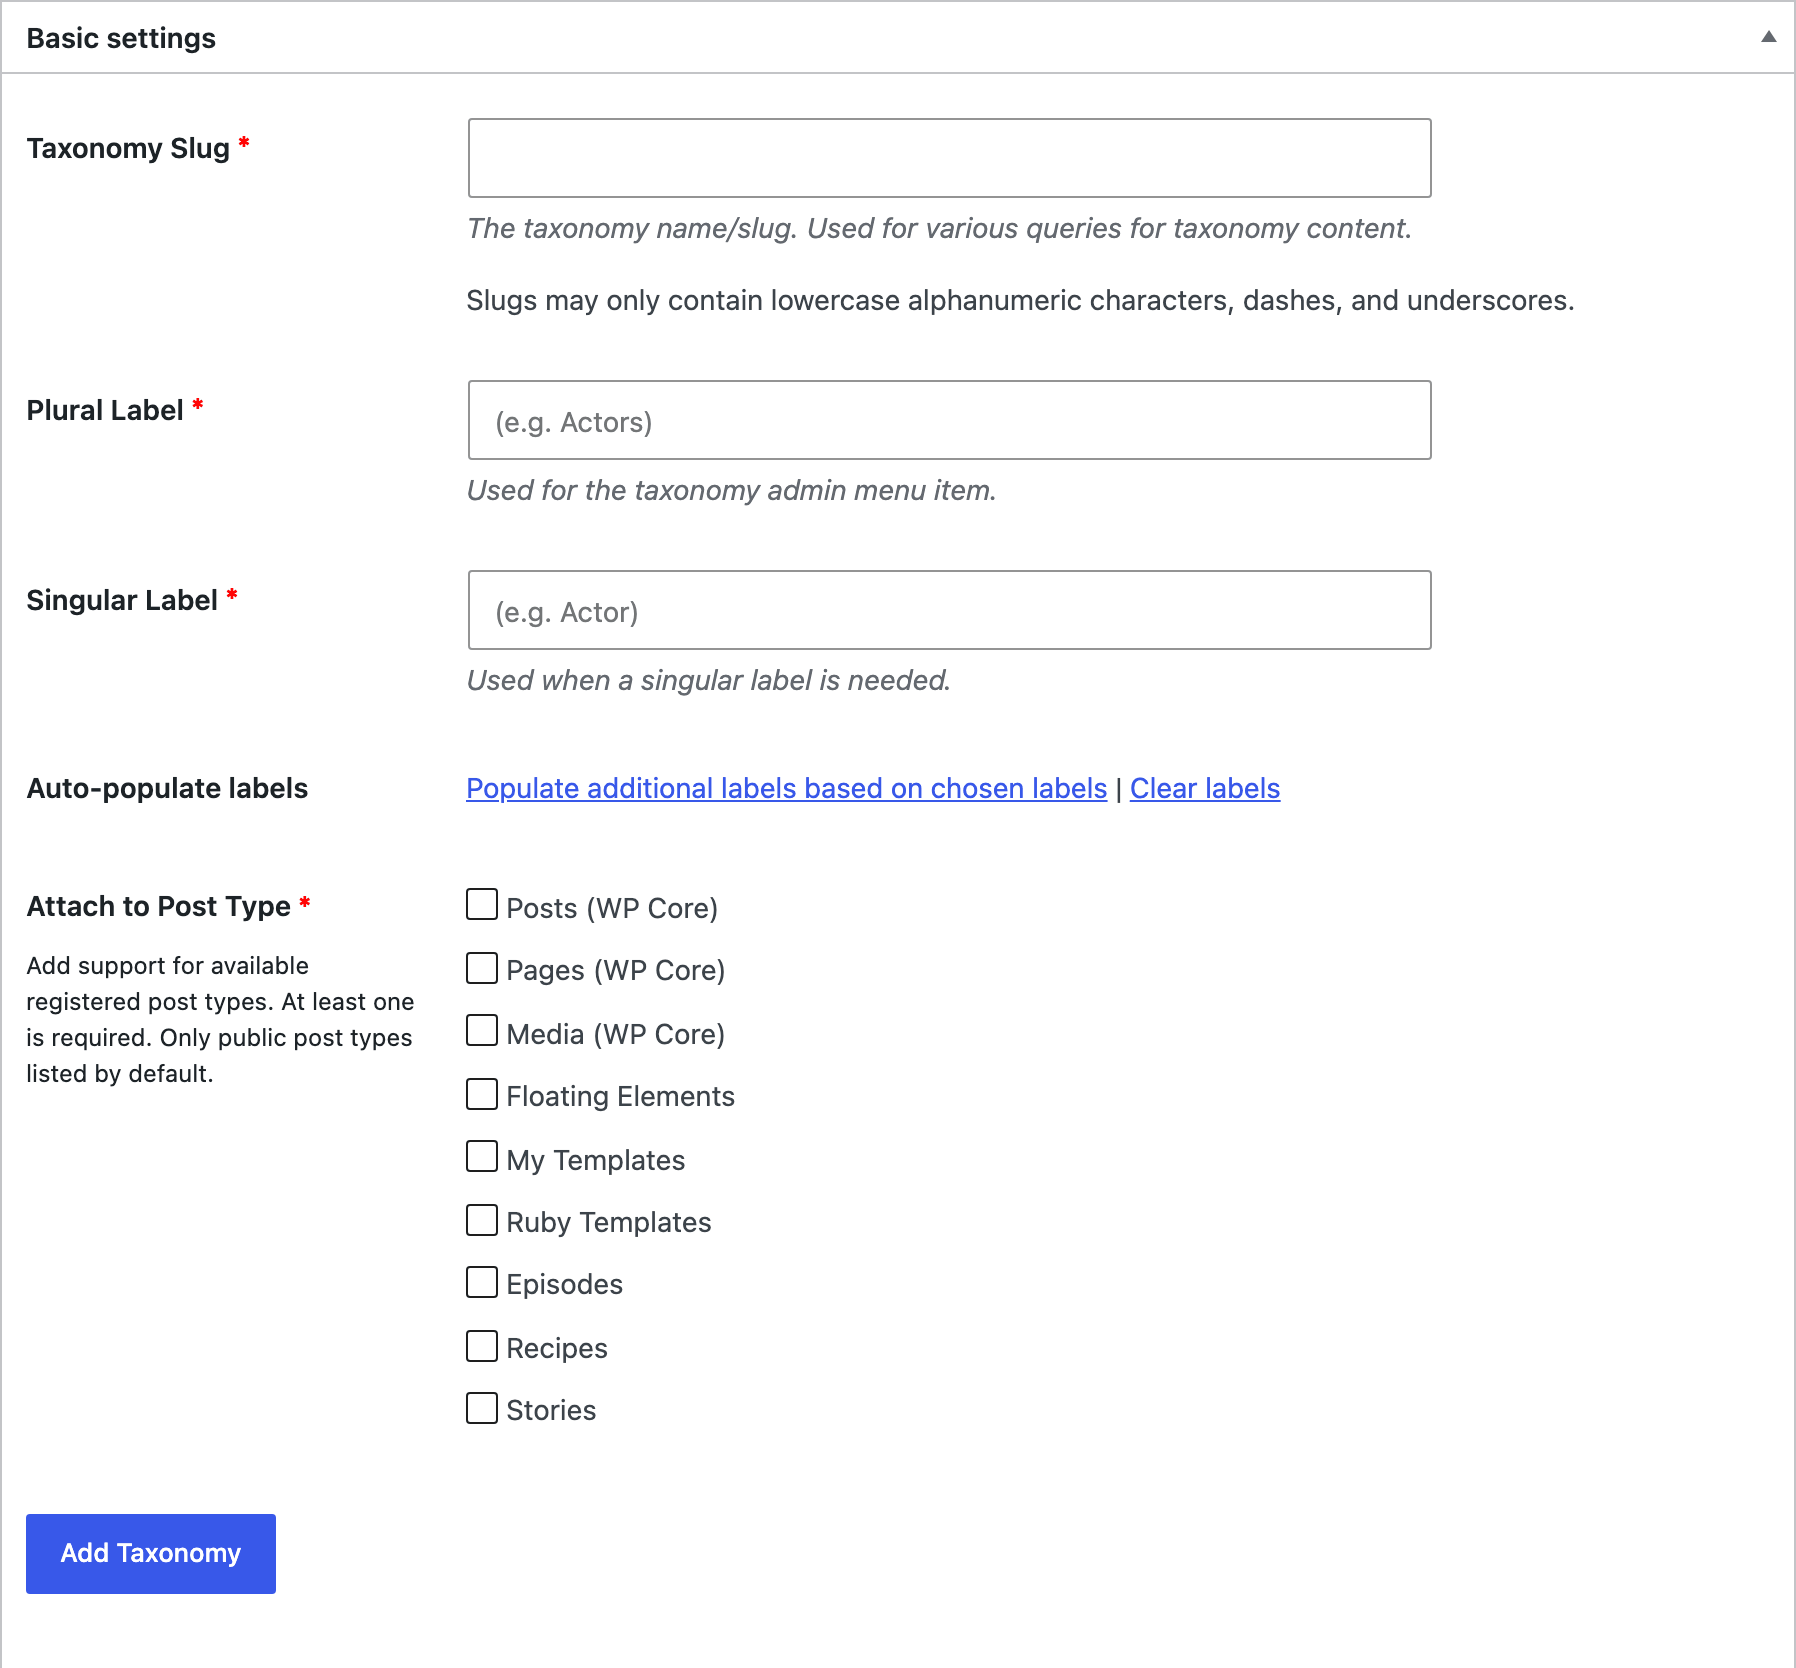Tick the Ruby Templates checkbox
1796x1668 pixels.
point(482,1220)
